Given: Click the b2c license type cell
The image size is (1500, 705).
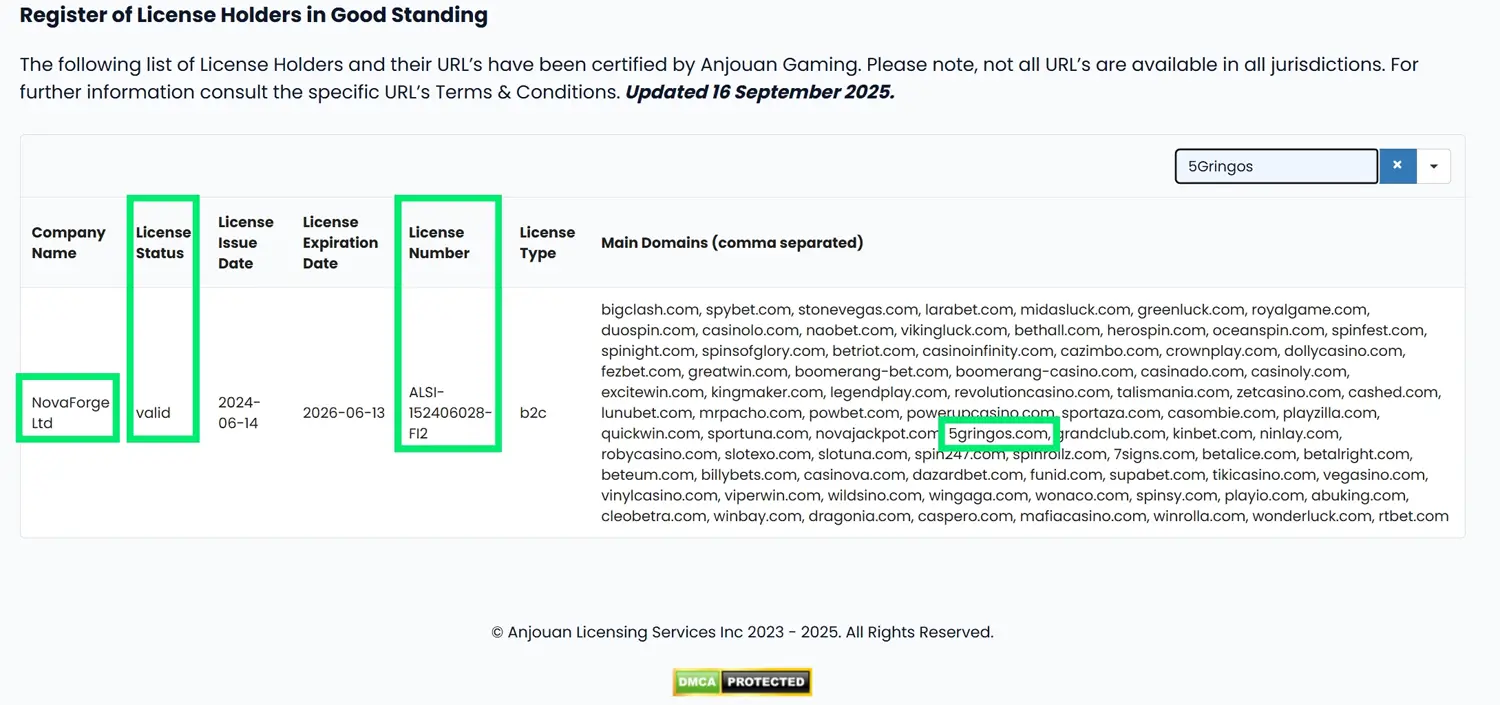Looking at the screenshot, I should pos(532,412).
